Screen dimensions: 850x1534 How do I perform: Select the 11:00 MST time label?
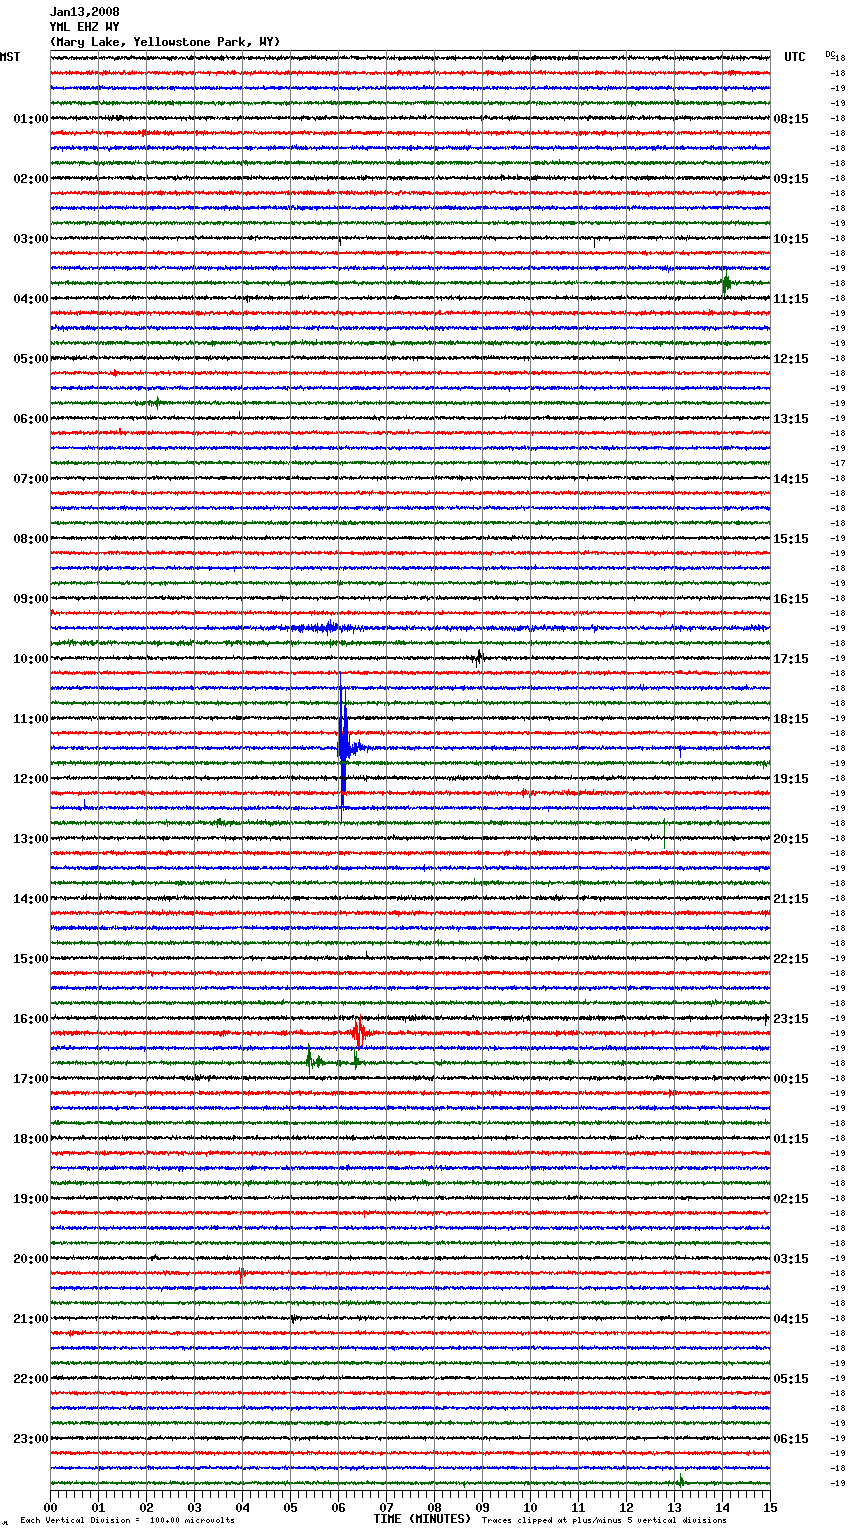point(31,719)
